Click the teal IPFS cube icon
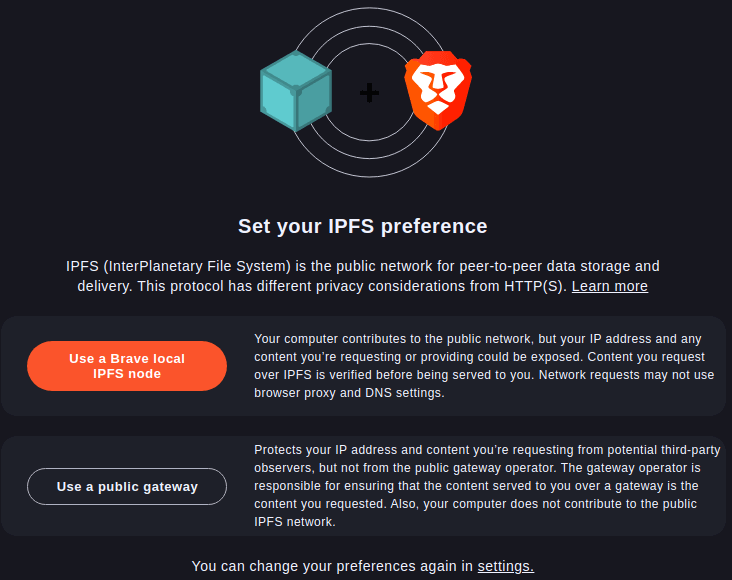The image size is (732, 580). [296, 92]
